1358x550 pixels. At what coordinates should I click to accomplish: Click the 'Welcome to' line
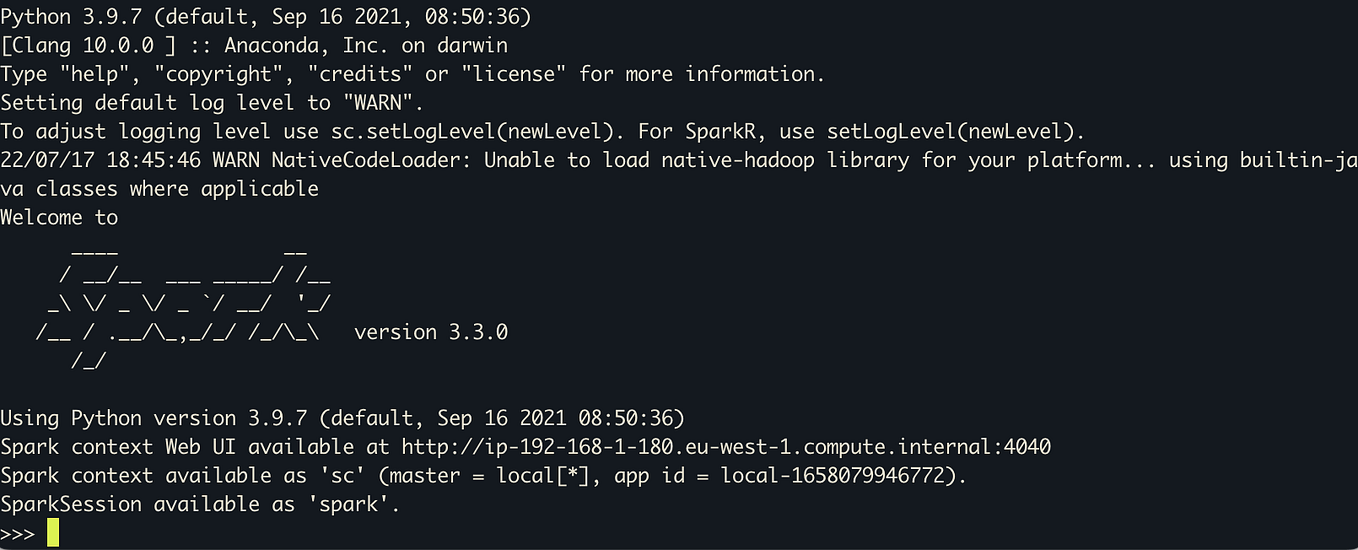[59, 217]
